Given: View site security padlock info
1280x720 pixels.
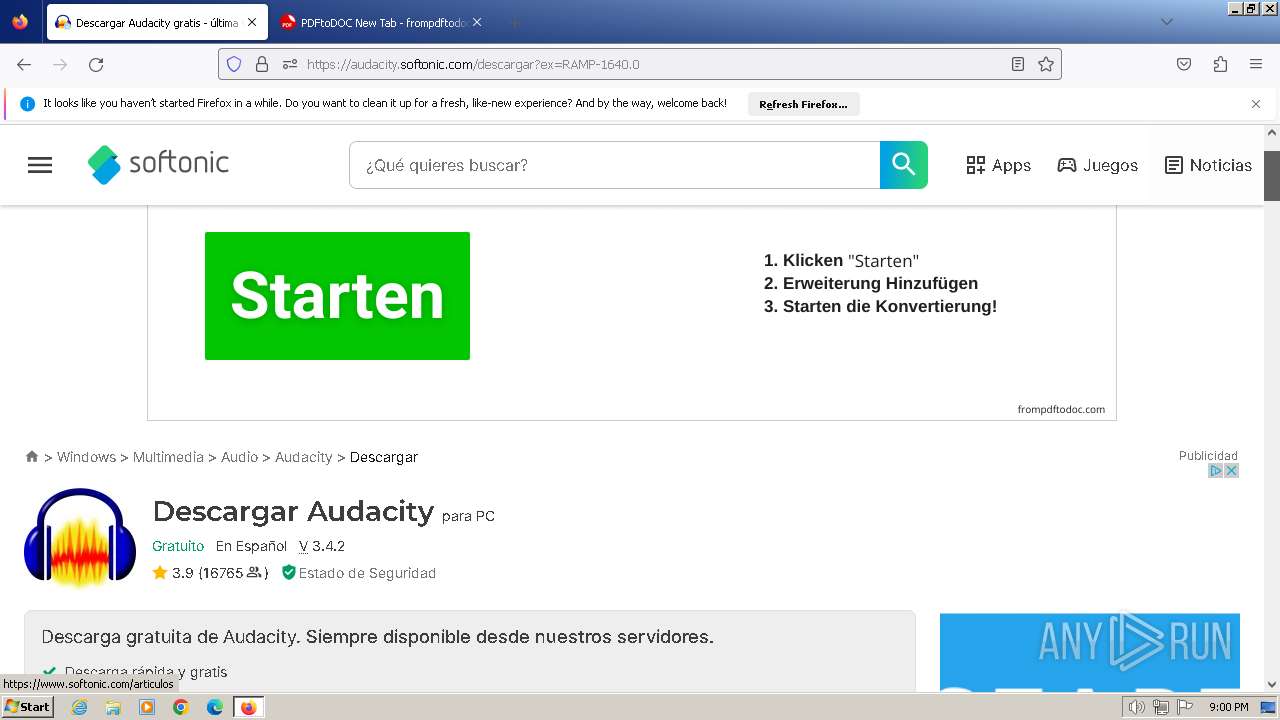Looking at the screenshot, I should pos(262,64).
